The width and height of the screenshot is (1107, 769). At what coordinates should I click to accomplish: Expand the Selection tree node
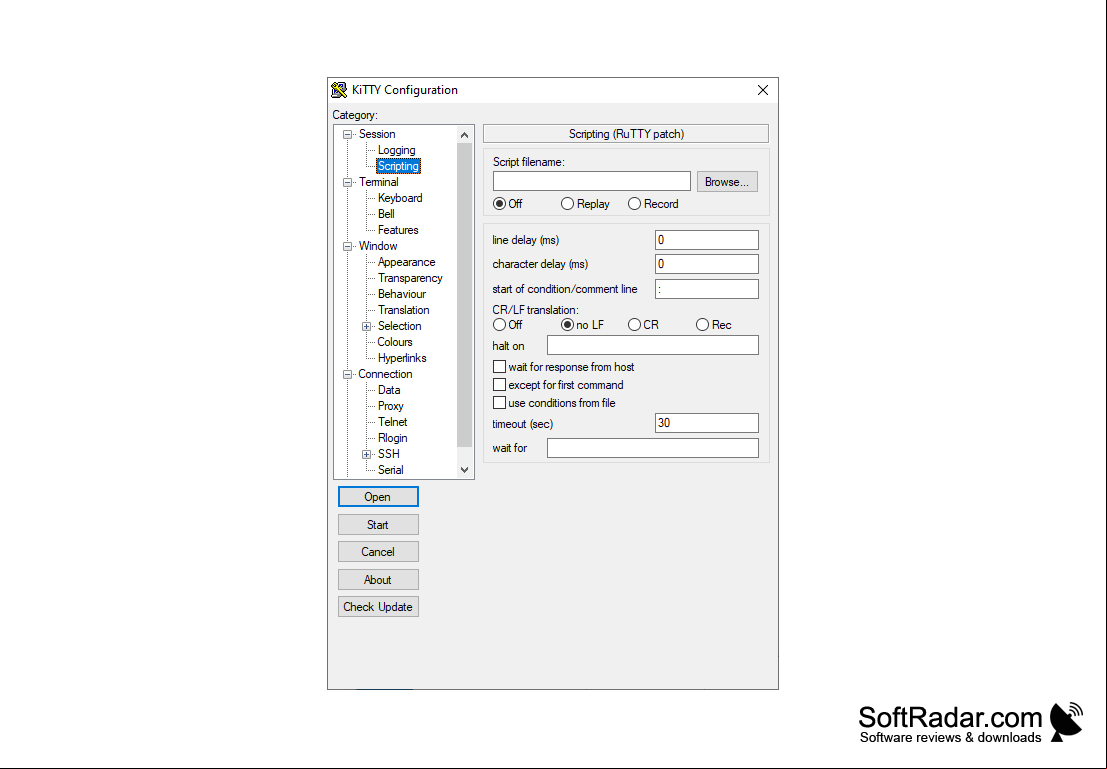click(x=366, y=326)
